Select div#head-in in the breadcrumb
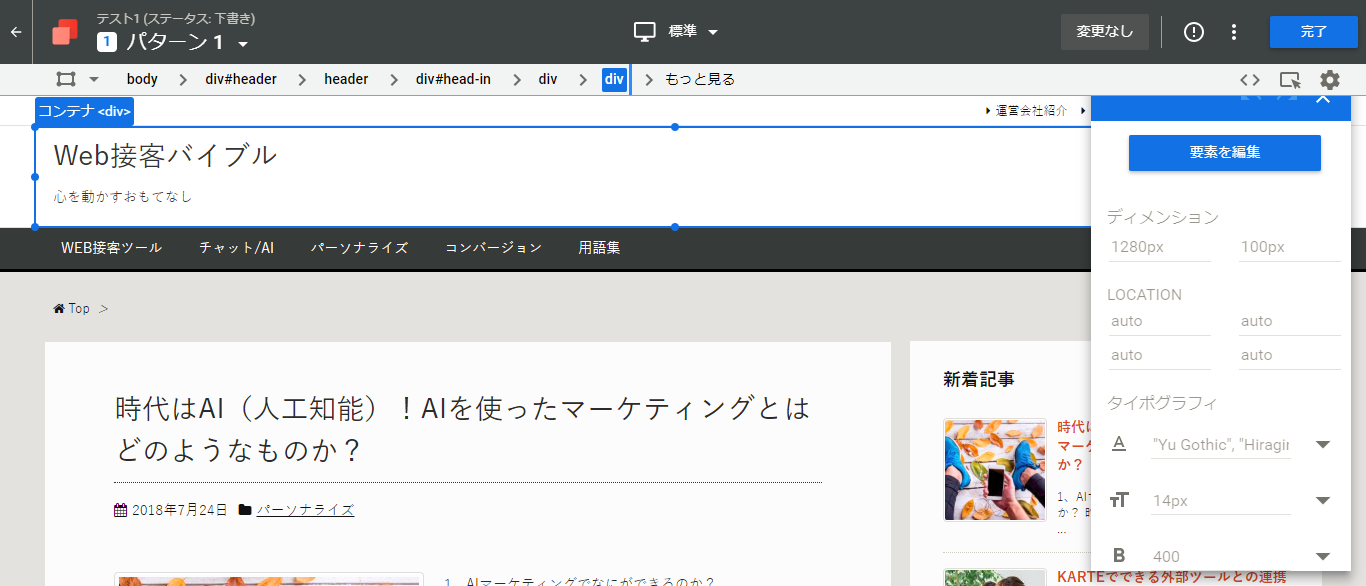This screenshot has height=586, width=1366. tap(453, 79)
